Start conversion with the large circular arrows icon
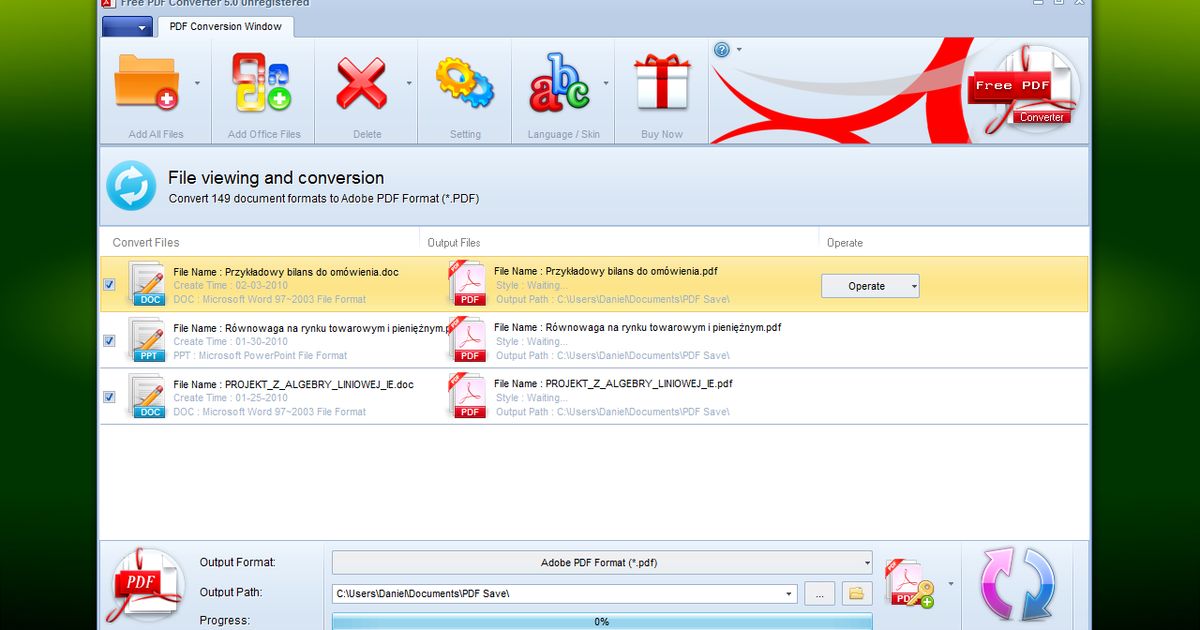The image size is (1200, 630). 1018,584
